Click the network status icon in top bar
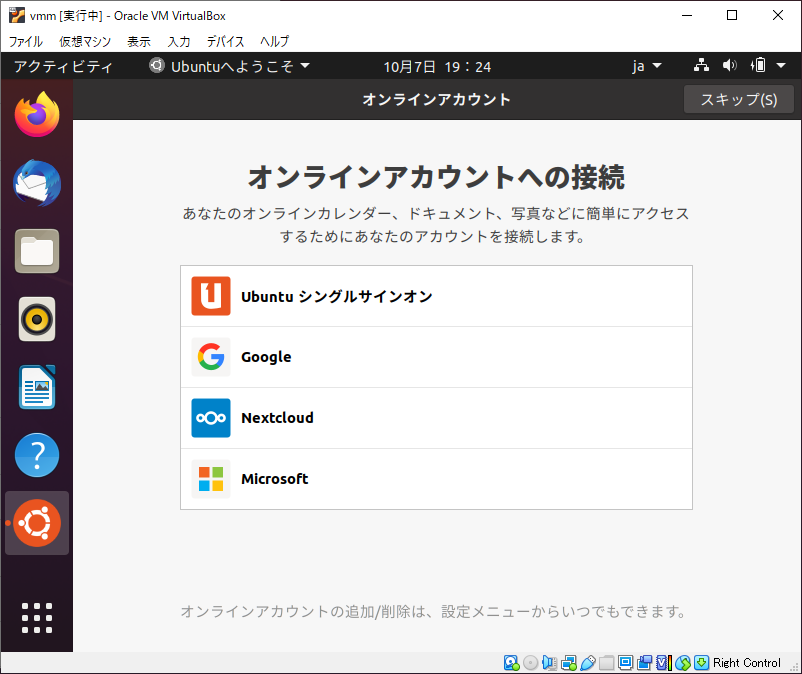This screenshot has width=802, height=674. pos(701,65)
